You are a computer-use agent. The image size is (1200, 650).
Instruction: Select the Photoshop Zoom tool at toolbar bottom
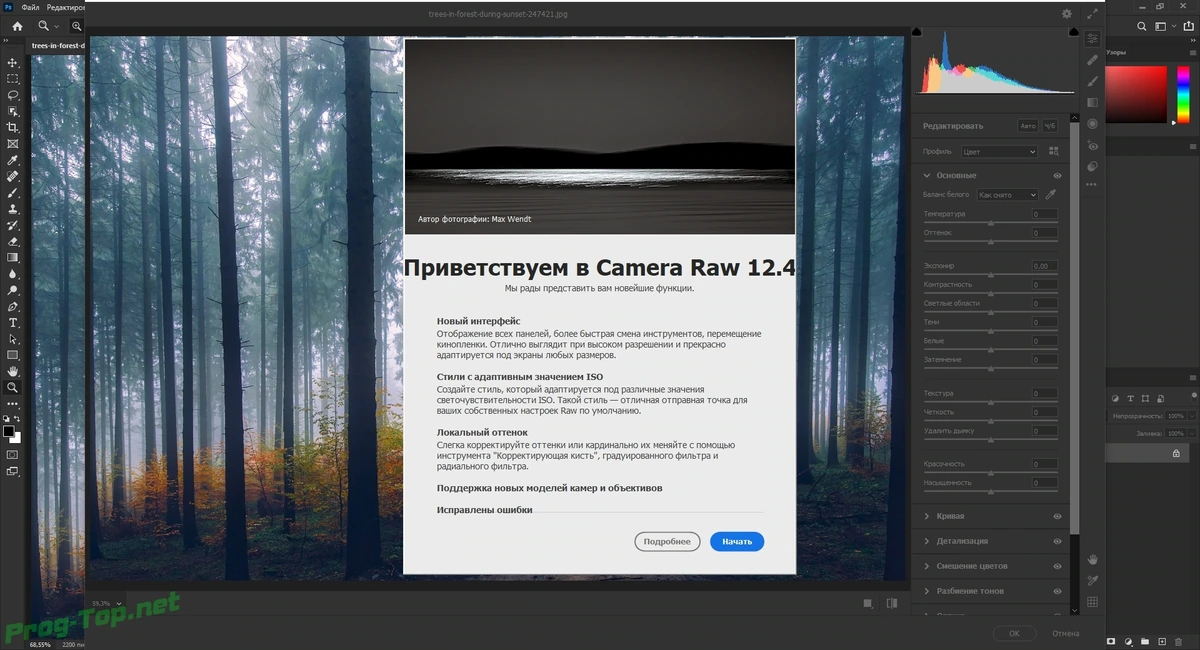(x=13, y=387)
